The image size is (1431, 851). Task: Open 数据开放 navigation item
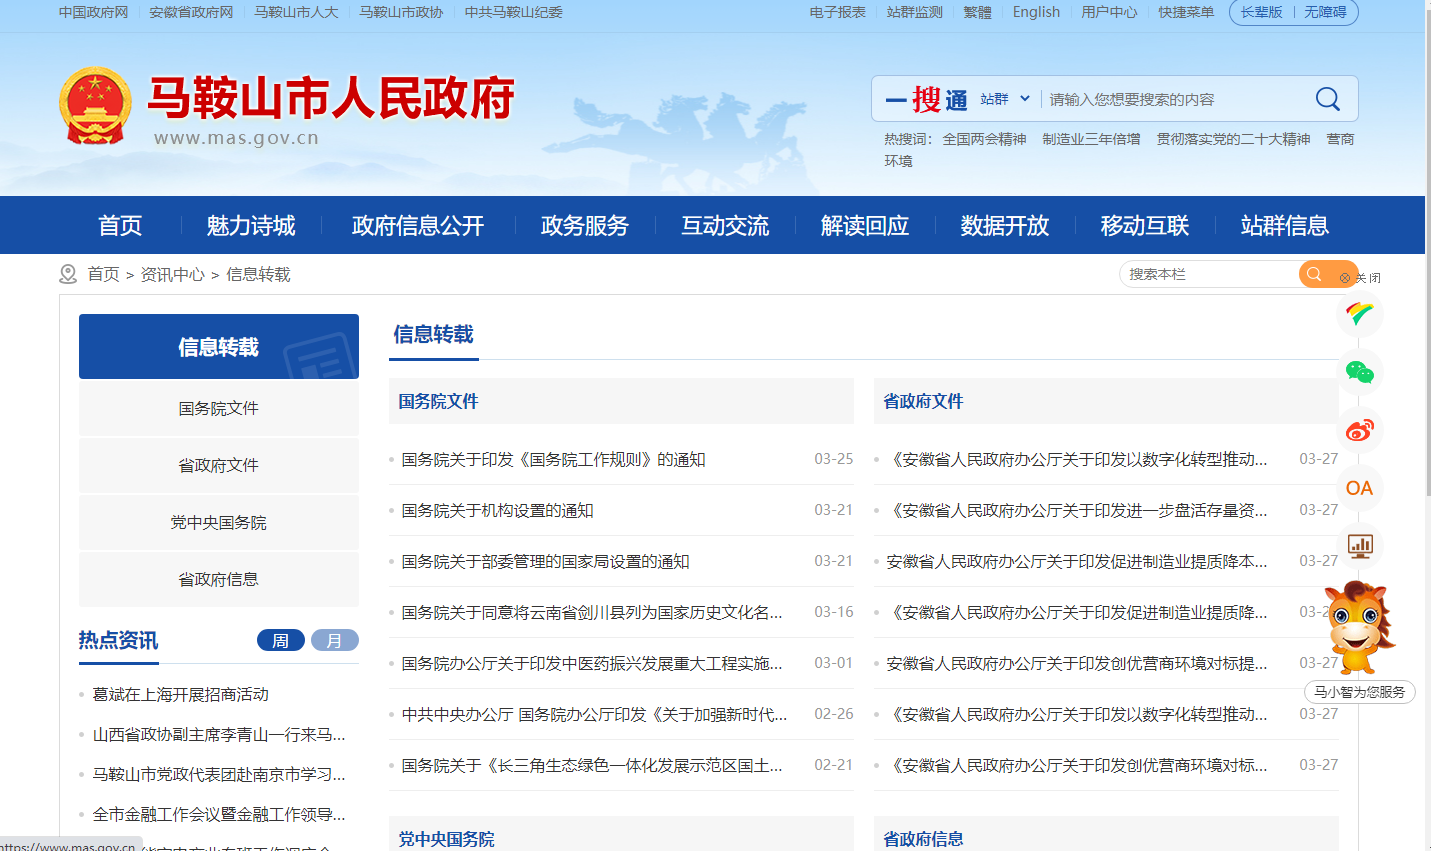pos(1005,226)
